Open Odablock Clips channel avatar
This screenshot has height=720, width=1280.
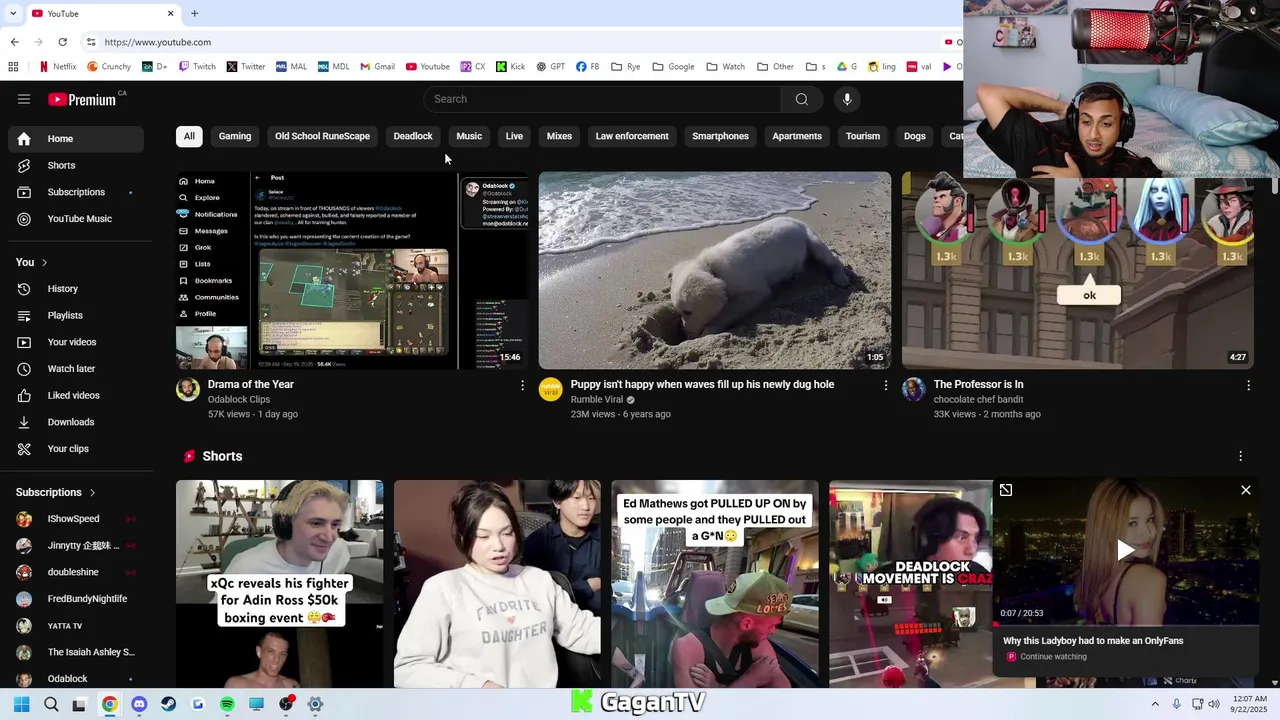tap(188, 389)
